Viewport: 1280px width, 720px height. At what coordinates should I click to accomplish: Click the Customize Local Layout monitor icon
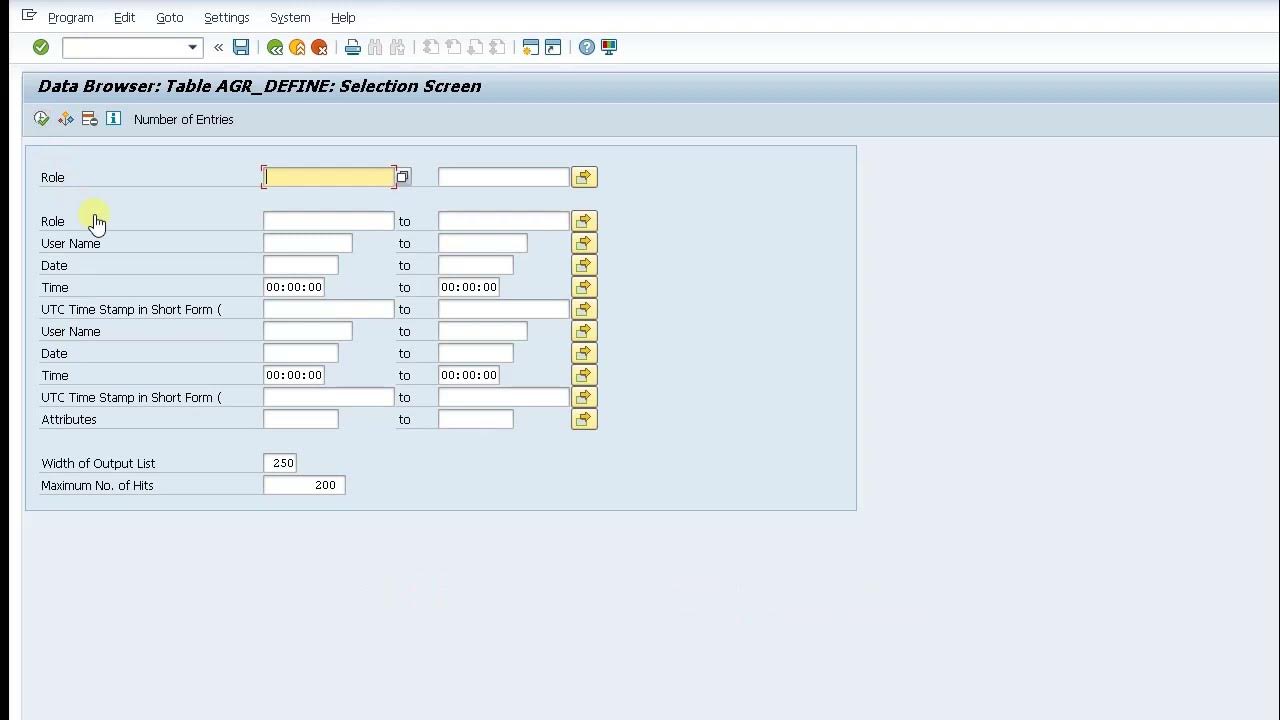pyautogui.click(x=609, y=47)
